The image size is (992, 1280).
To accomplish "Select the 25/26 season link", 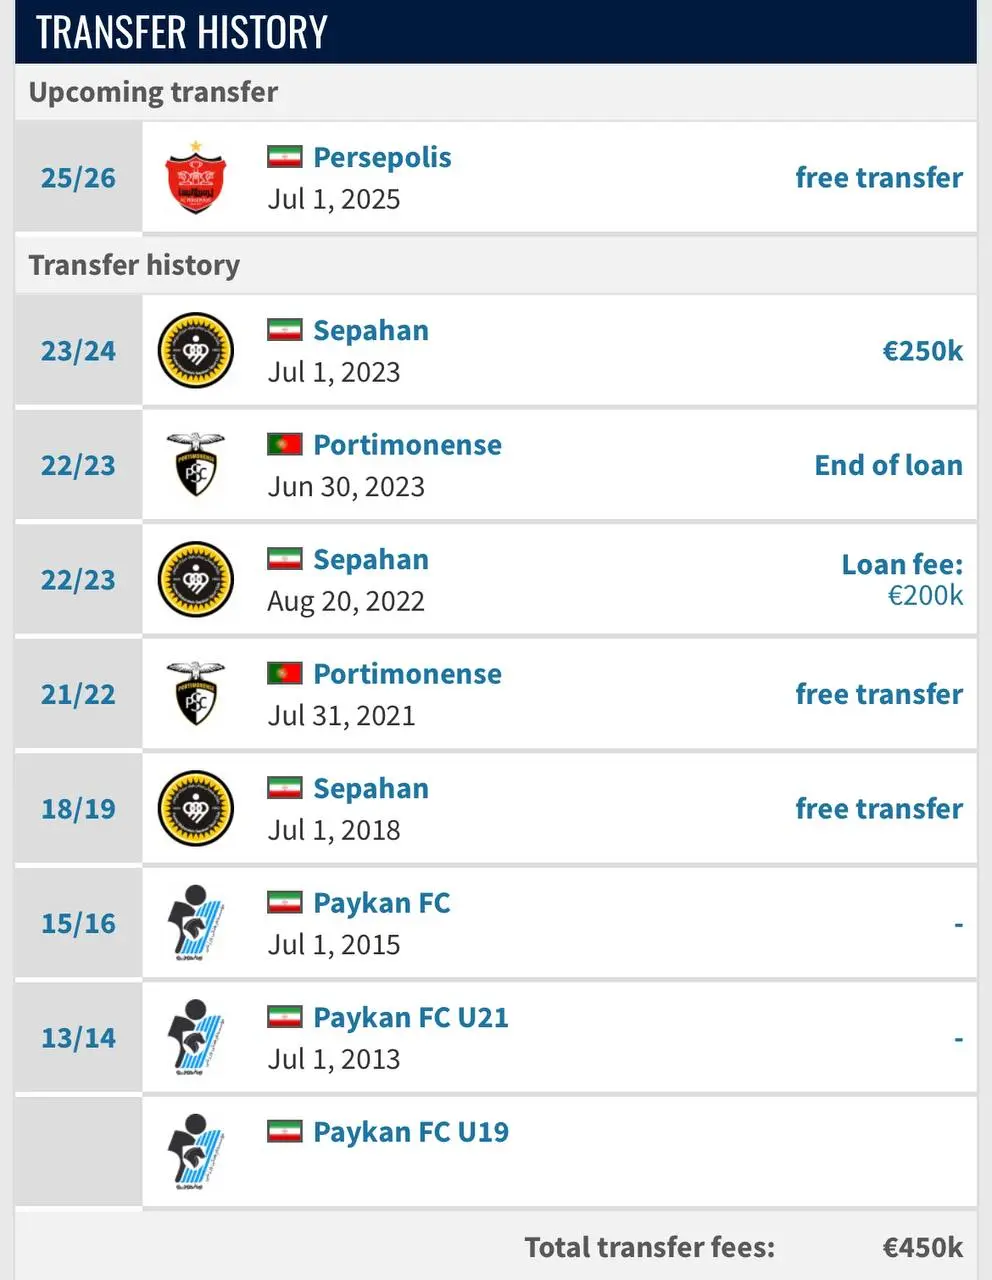I will (x=78, y=178).
